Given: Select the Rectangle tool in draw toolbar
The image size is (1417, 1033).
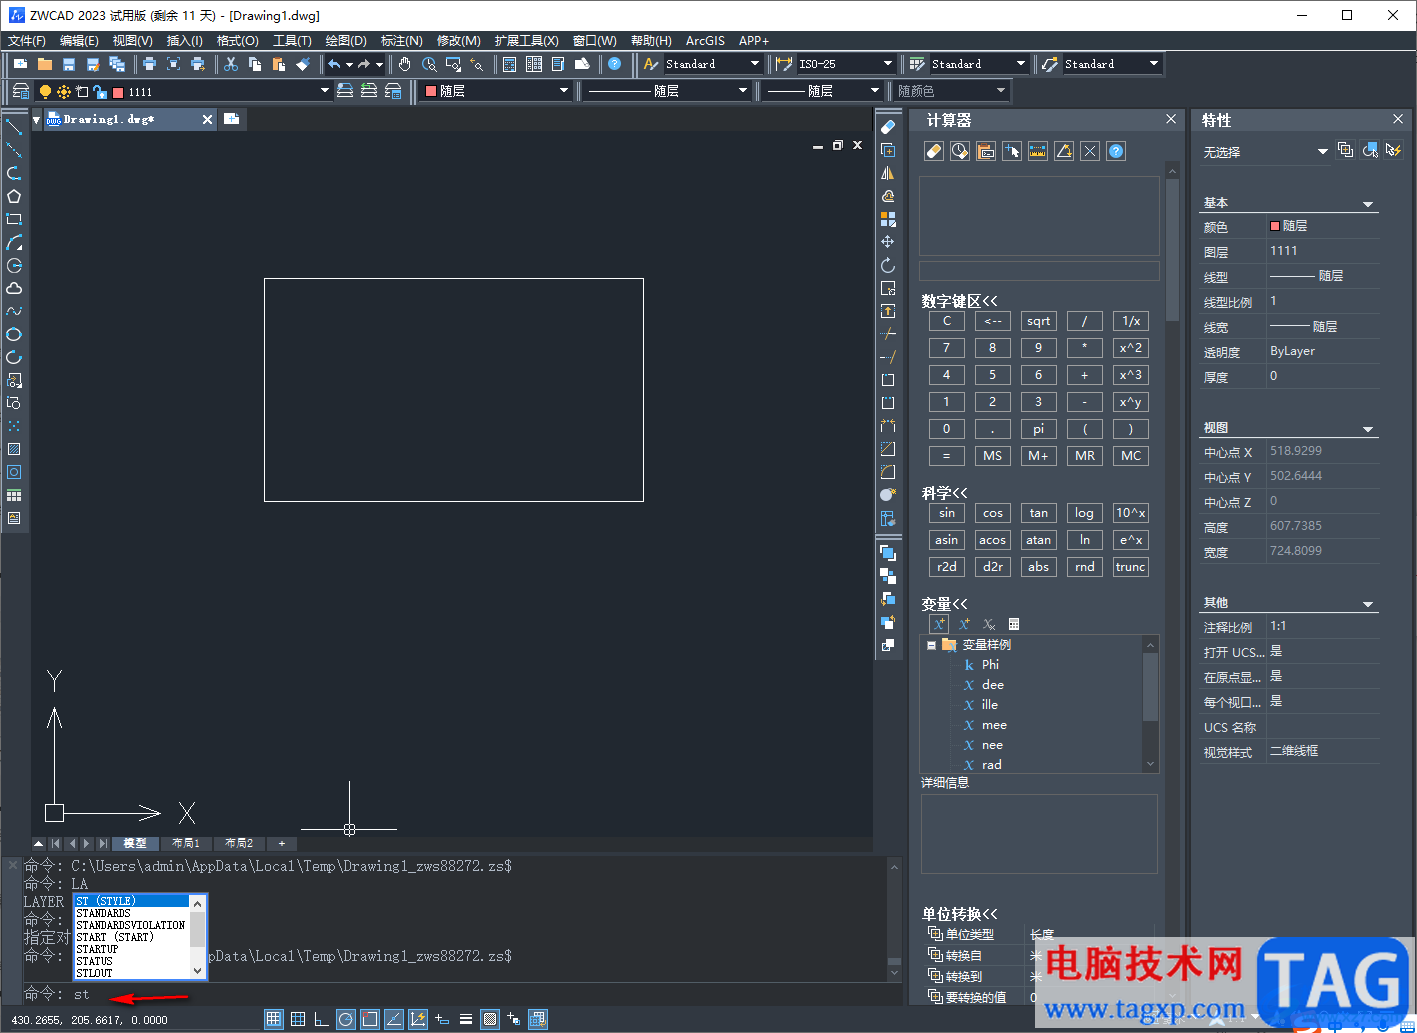Looking at the screenshot, I should (14, 219).
